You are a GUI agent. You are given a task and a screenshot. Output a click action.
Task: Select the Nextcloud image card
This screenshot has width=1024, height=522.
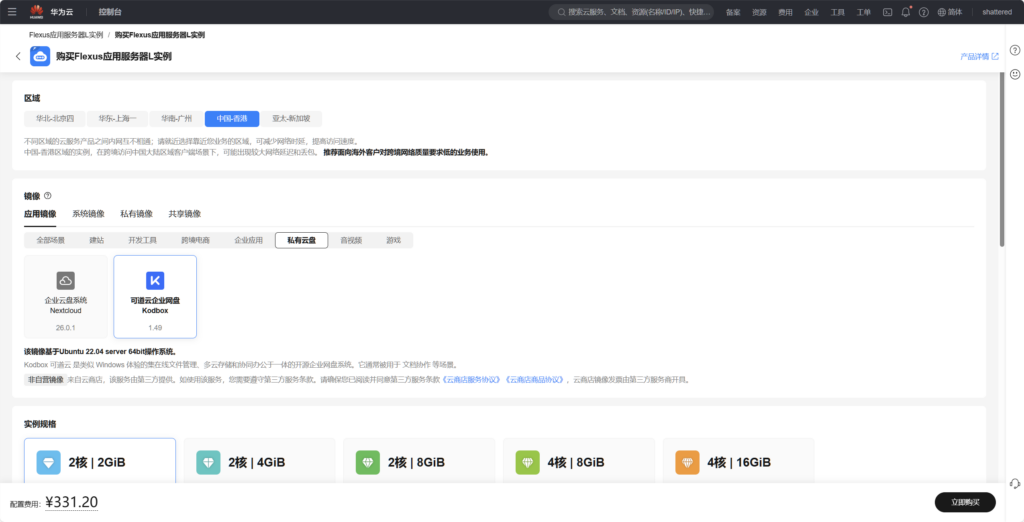click(66, 296)
